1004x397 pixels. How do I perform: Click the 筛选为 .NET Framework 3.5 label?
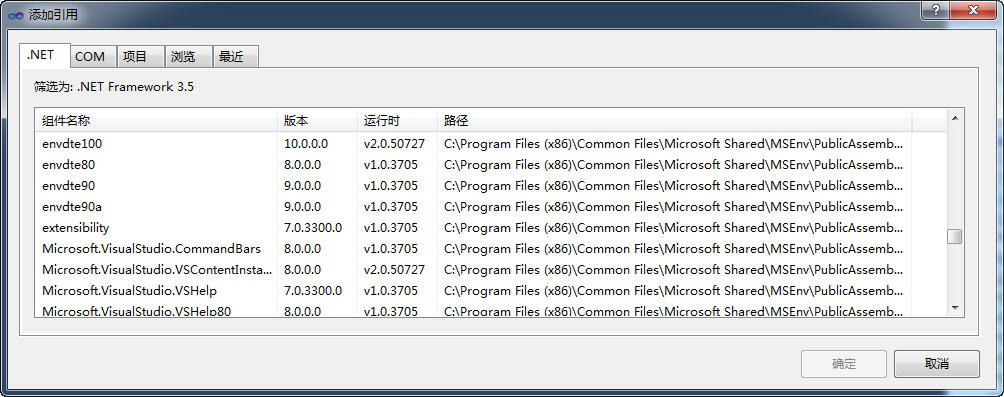click(114, 87)
